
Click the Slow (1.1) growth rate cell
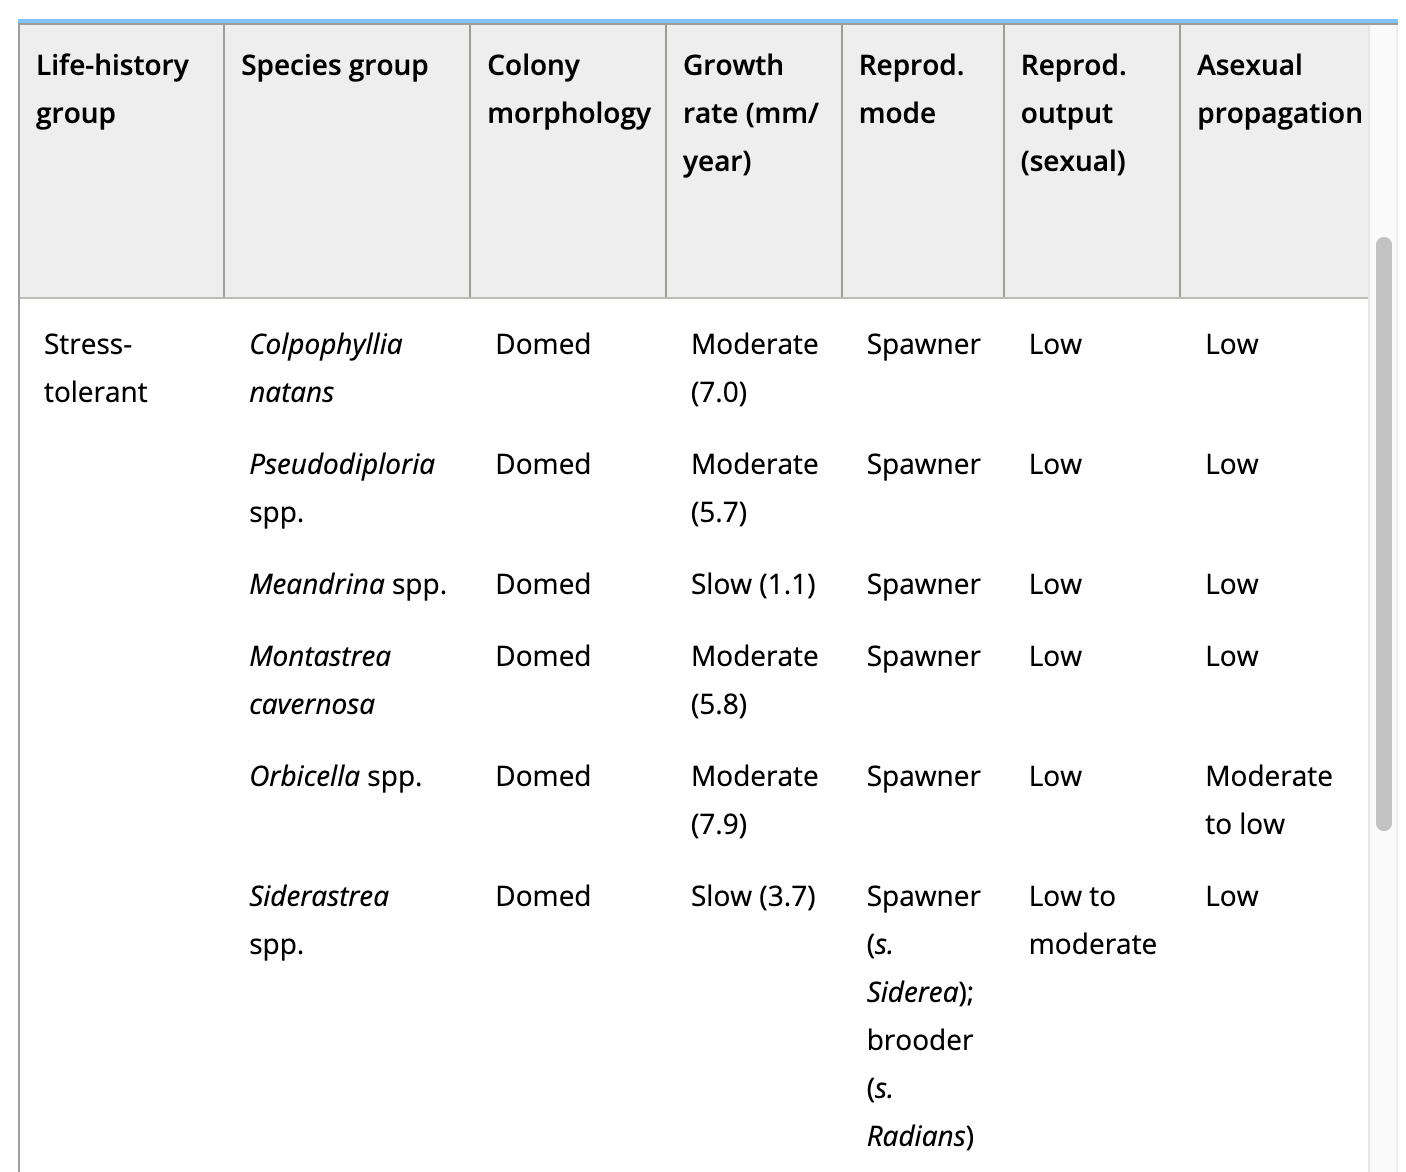pos(753,584)
